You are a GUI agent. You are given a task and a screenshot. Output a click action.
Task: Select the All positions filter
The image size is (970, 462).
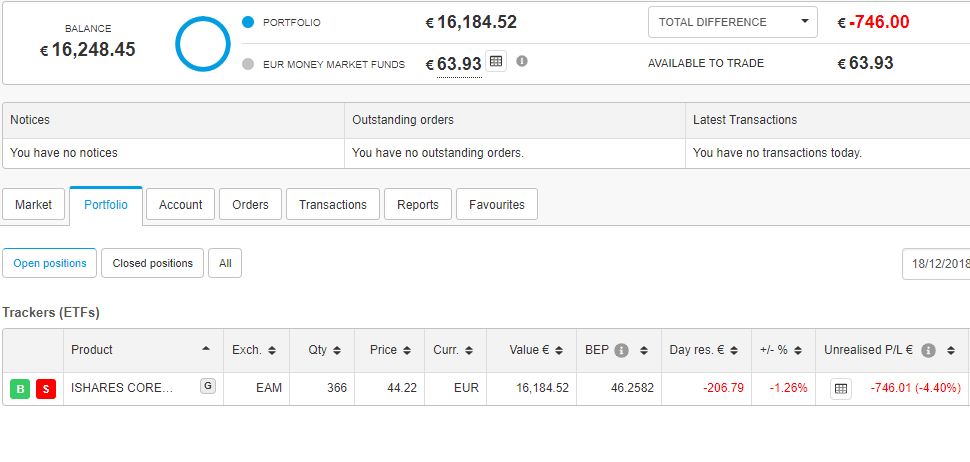point(225,263)
